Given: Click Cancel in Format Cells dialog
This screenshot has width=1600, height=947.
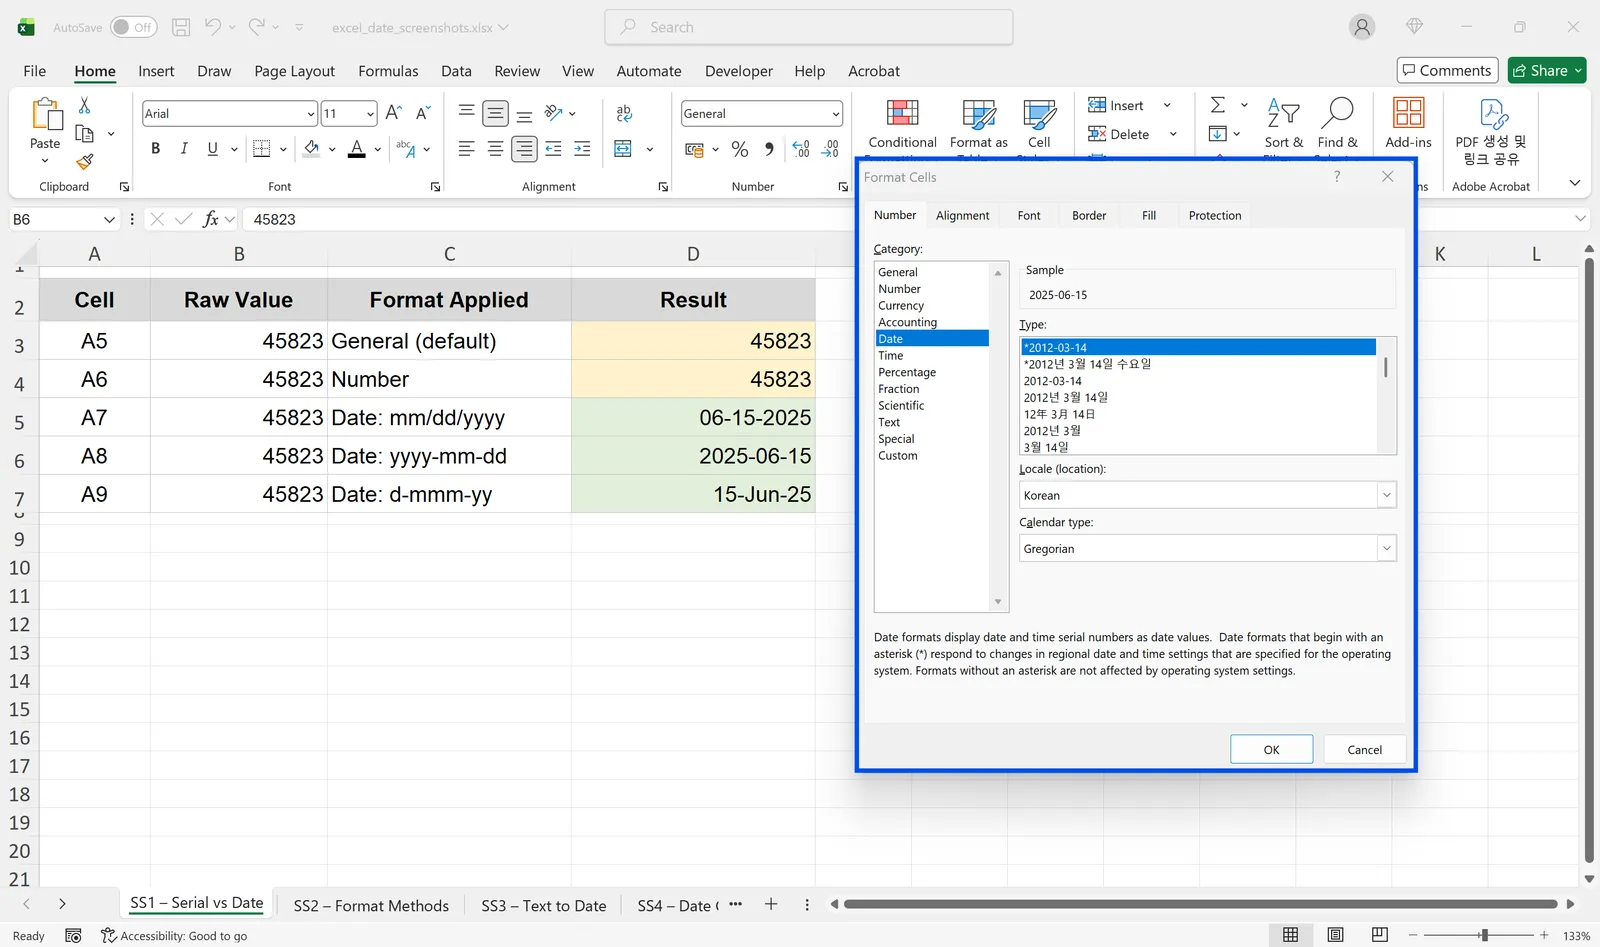Looking at the screenshot, I should tap(1364, 749).
